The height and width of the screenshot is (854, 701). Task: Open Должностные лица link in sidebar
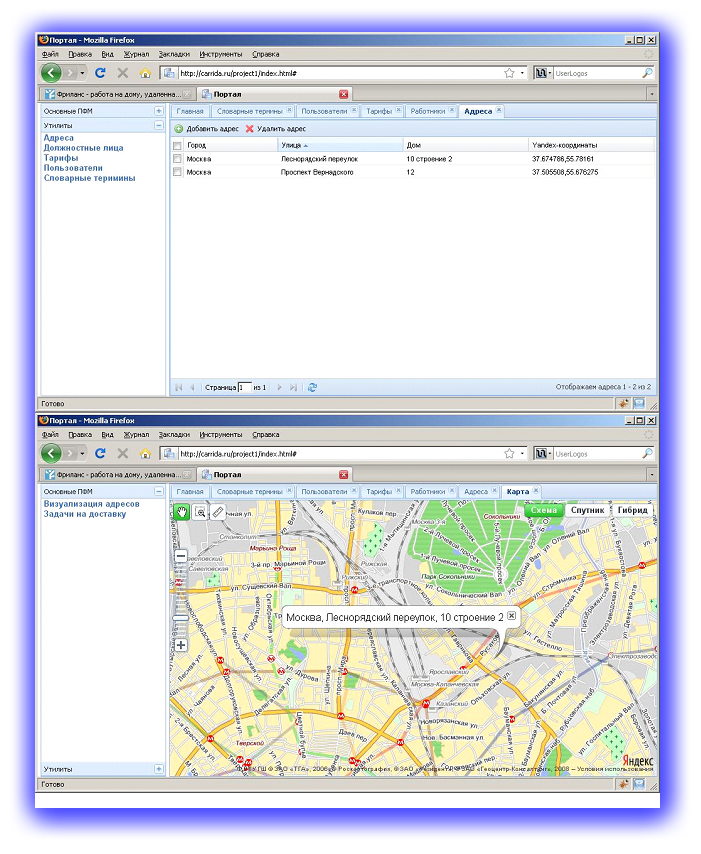83,148
